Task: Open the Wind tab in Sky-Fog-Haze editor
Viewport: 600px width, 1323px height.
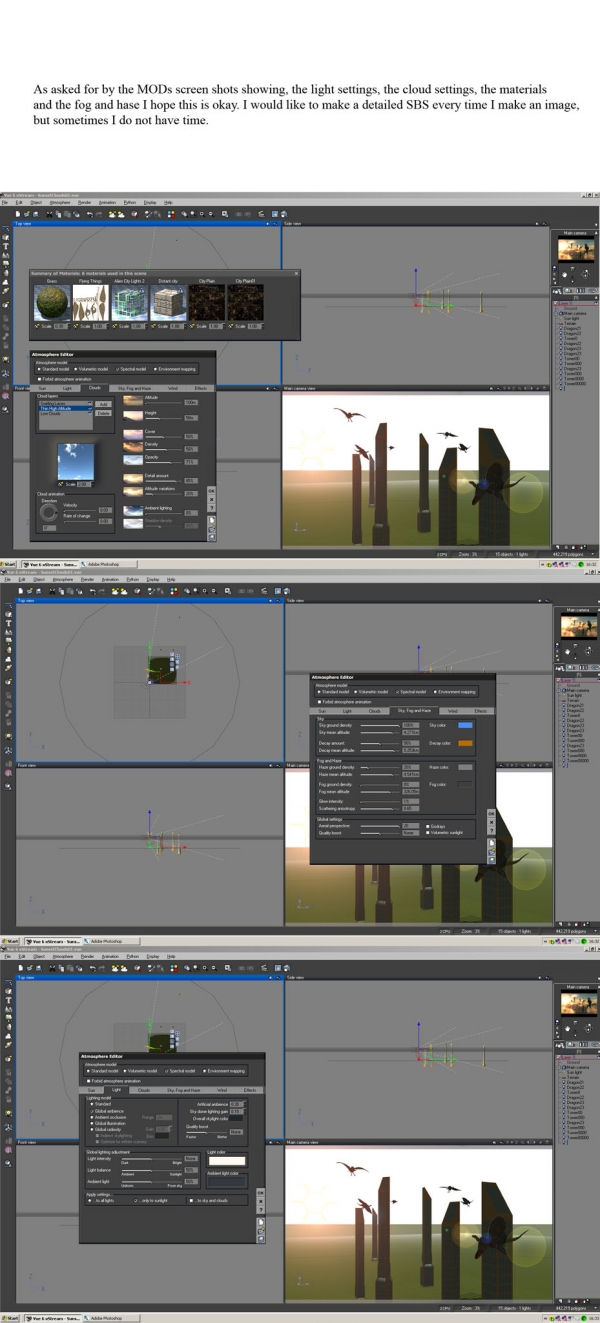Action: tap(453, 710)
